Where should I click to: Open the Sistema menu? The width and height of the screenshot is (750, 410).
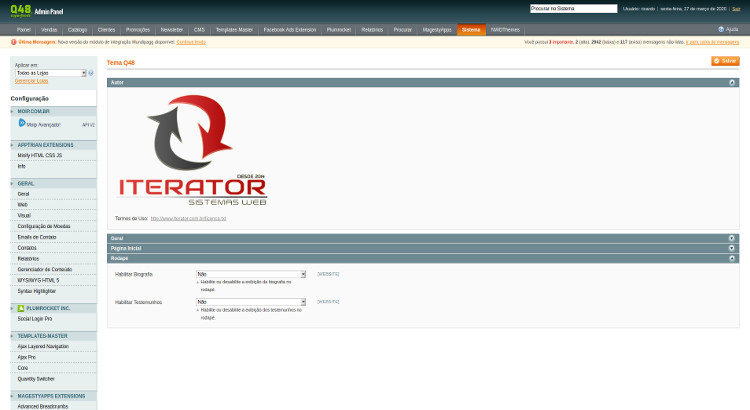(471, 30)
